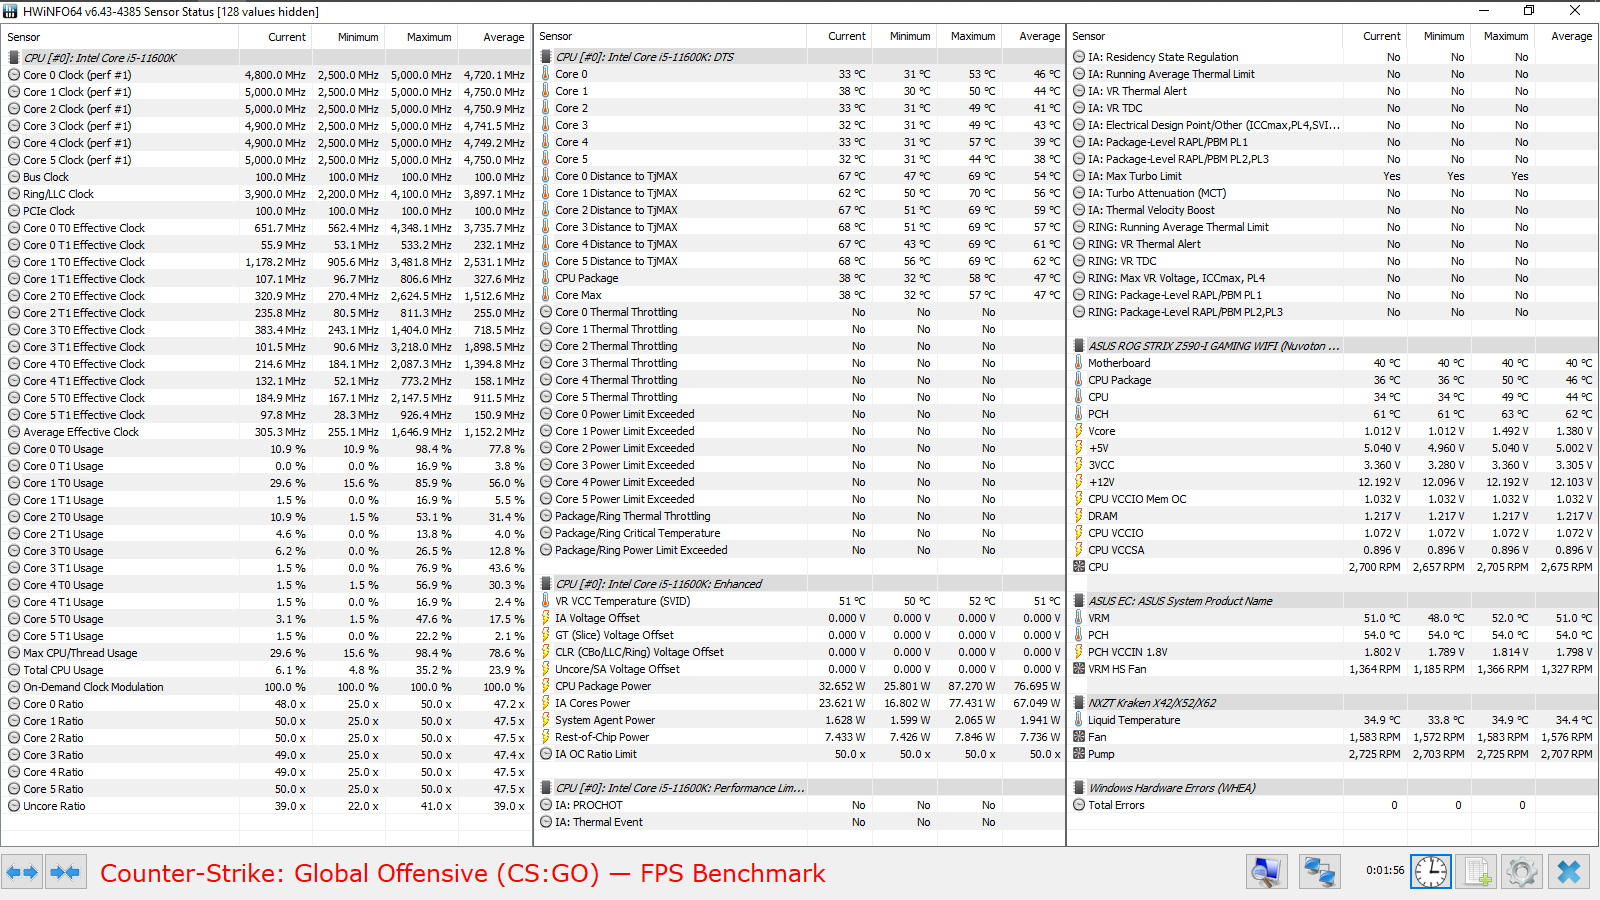The width and height of the screenshot is (1600, 900).
Task: Click the CPU chip icon beside 'CPU [#0]: Intel Core i5-11600K: DTS'
Action: pyautogui.click(x=546, y=57)
